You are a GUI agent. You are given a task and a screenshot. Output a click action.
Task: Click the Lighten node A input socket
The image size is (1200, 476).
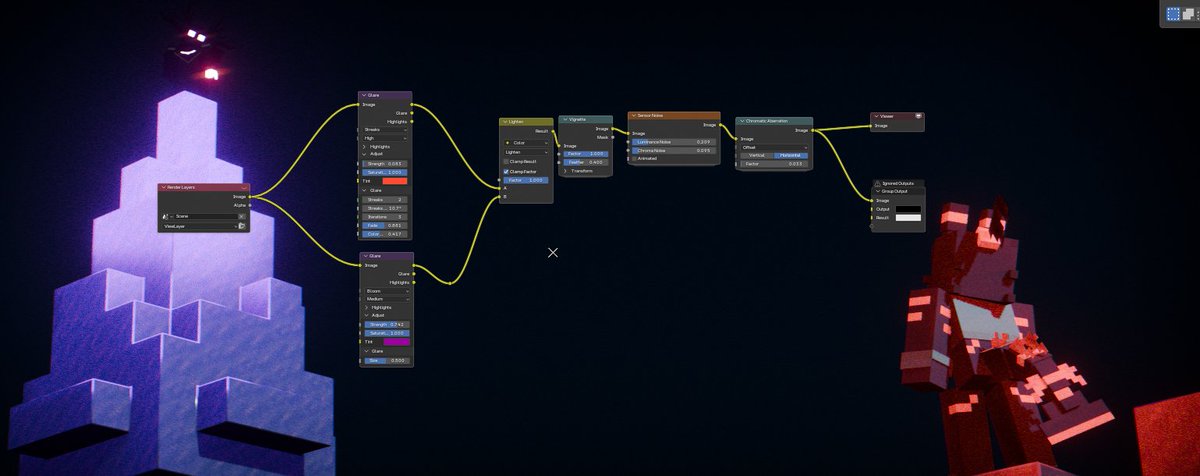499,188
